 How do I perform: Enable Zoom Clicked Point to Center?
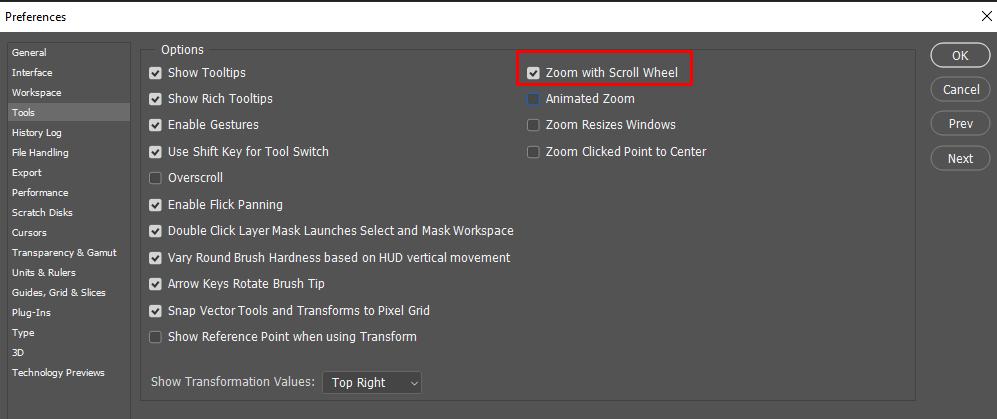pos(534,152)
